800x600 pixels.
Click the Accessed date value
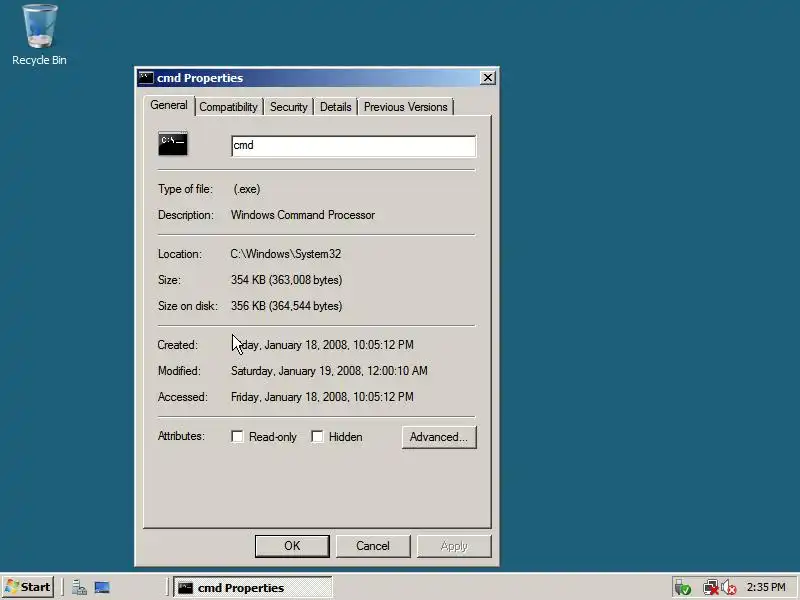click(322, 397)
